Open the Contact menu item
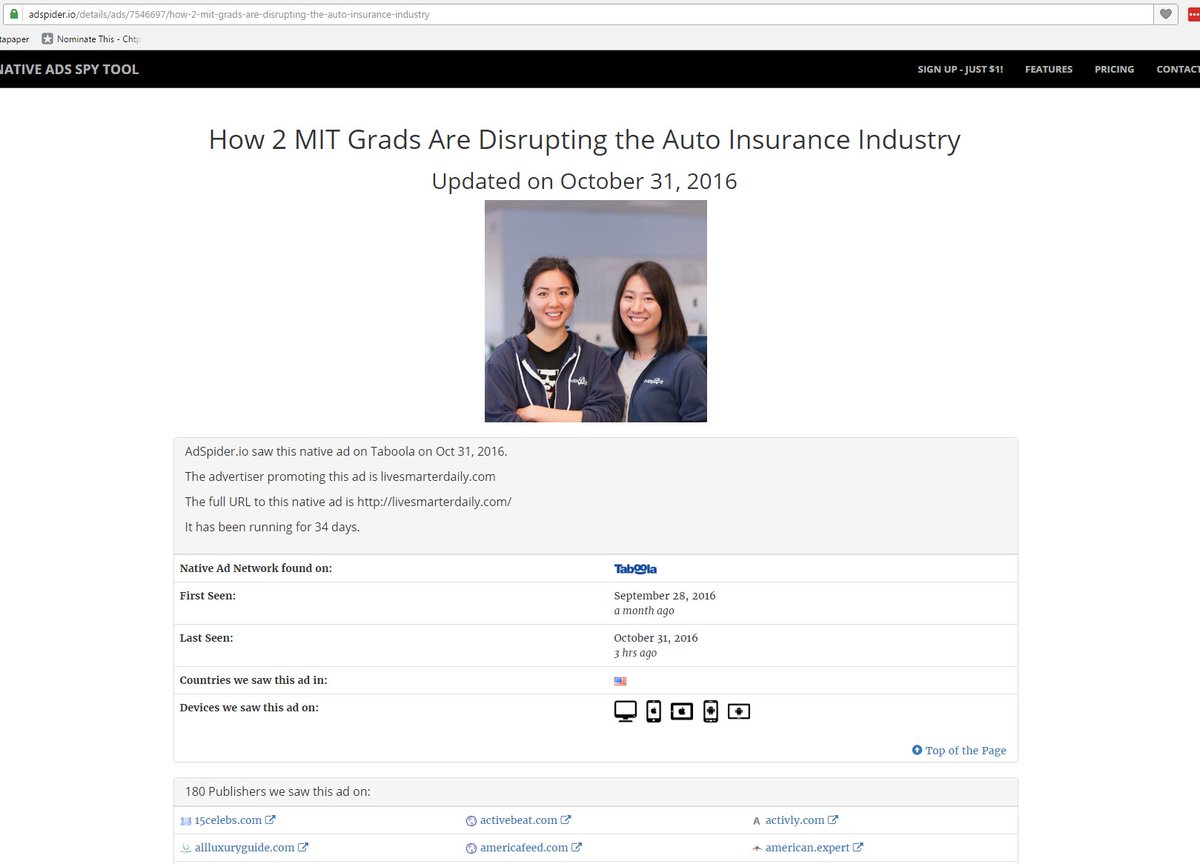 1178,69
